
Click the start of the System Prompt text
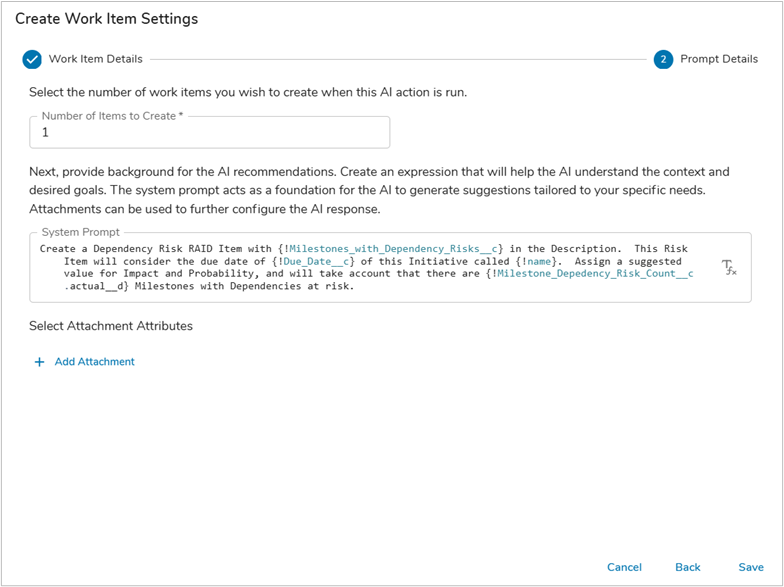pyautogui.click(x=42, y=249)
